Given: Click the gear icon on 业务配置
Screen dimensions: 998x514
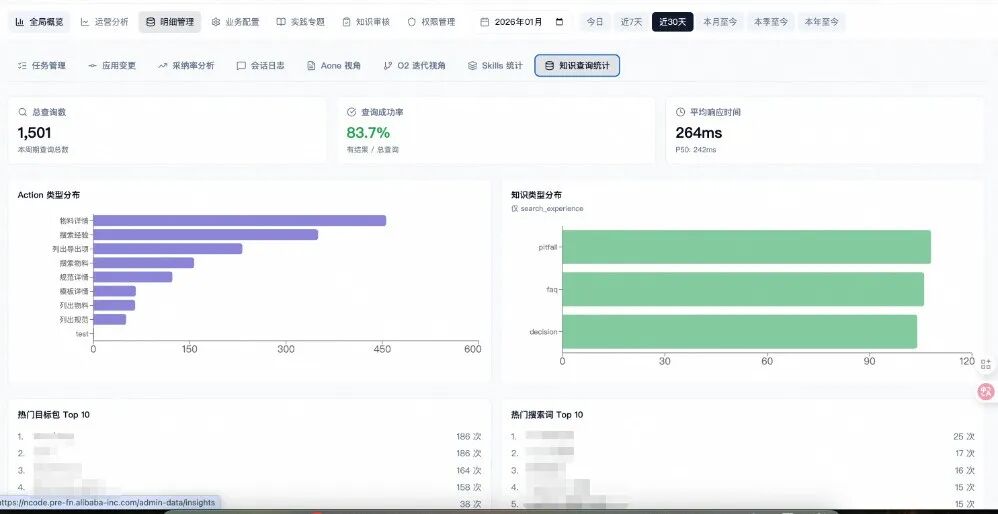Looking at the screenshot, I should click(x=216, y=22).
